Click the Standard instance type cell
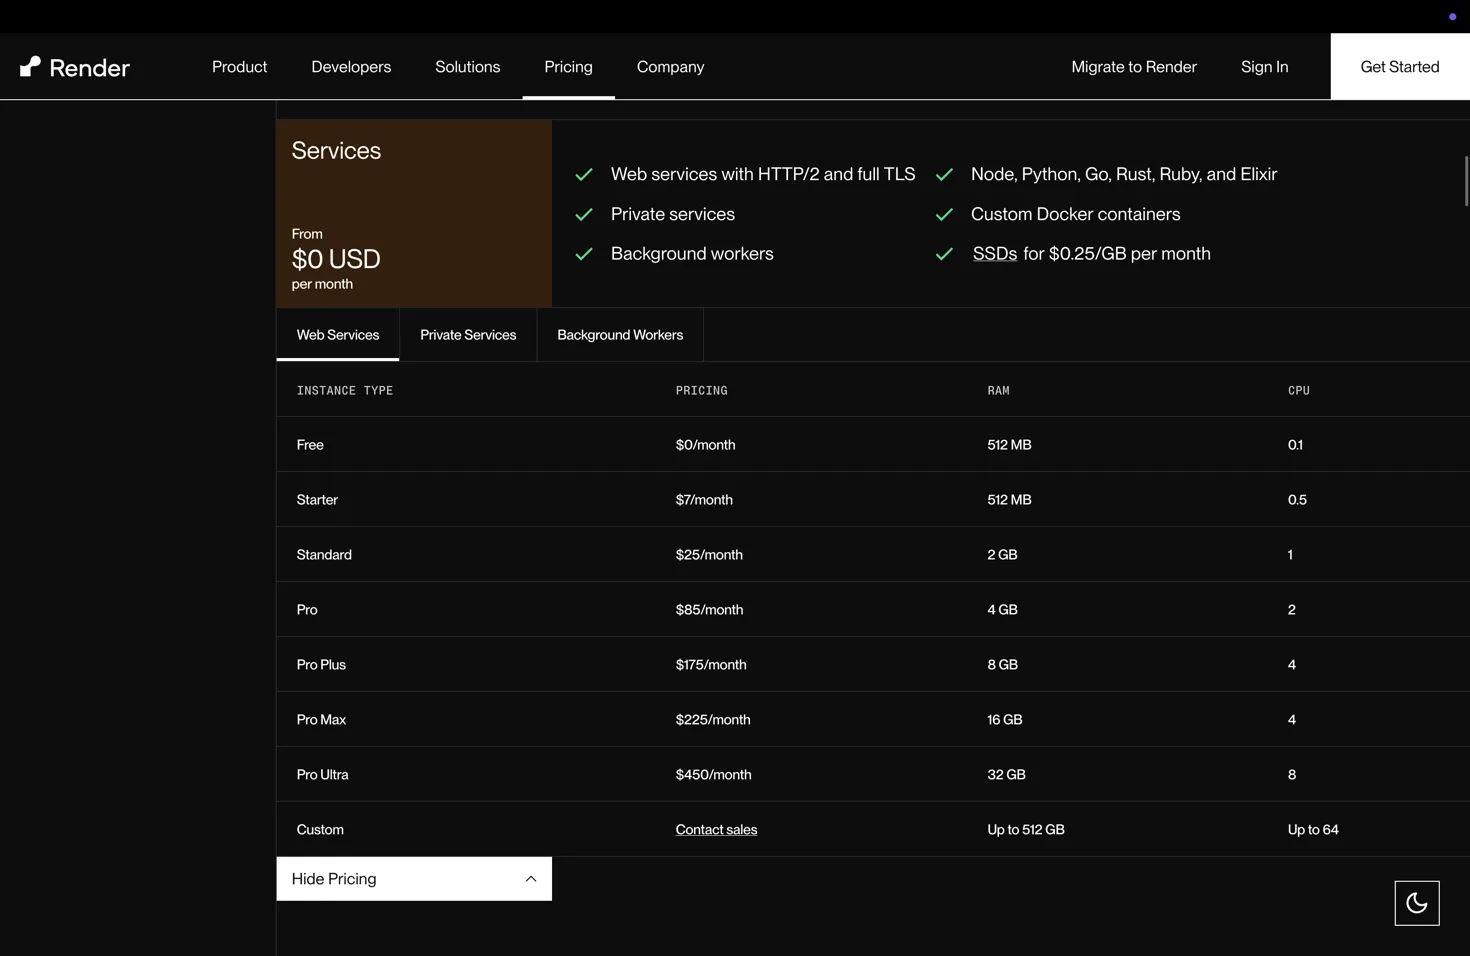This screenshot has height=956, width=1470. (x=324, y=555)
